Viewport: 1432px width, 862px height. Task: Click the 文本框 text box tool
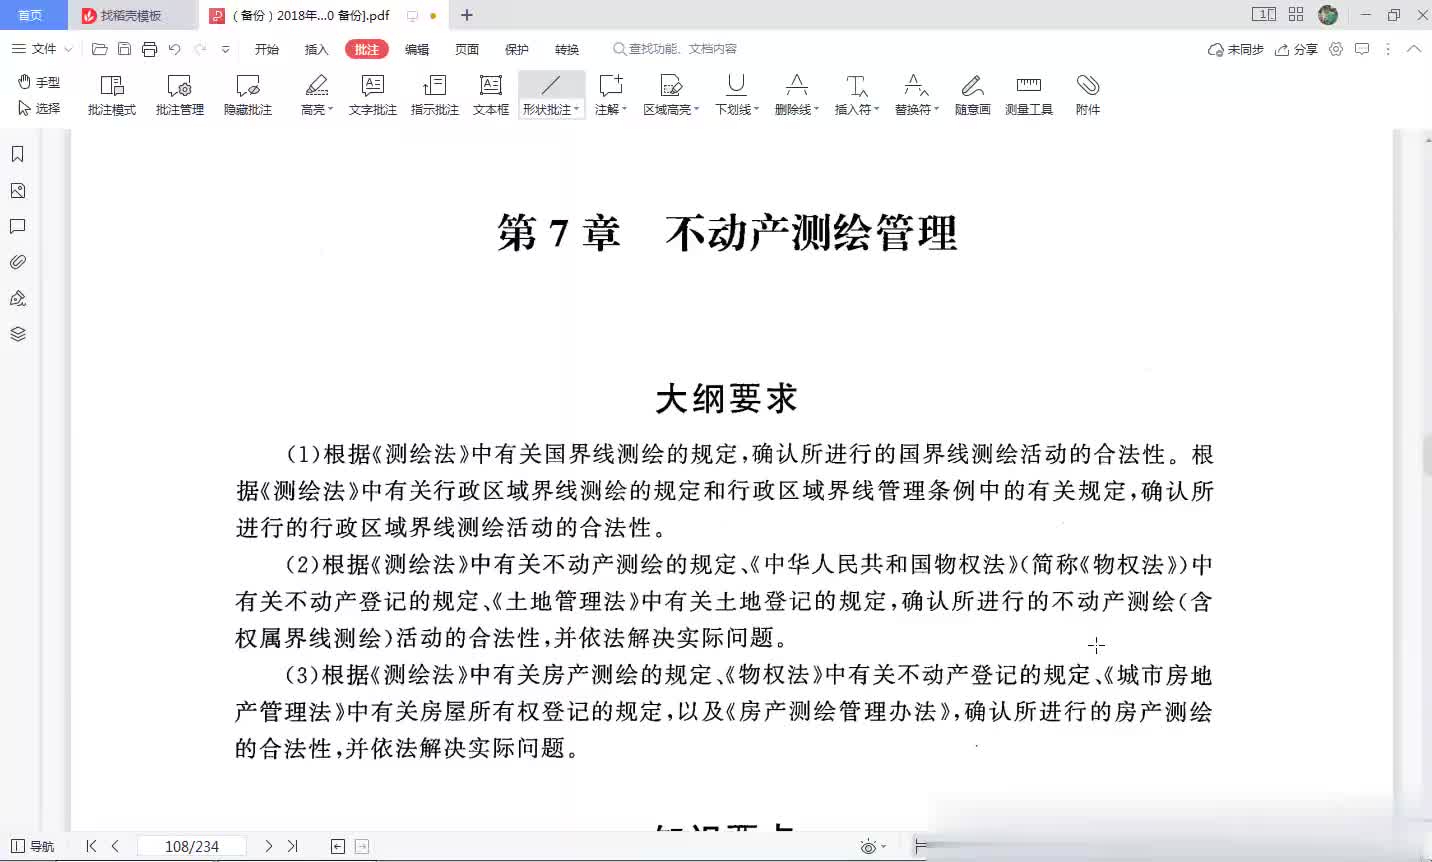(x=490, y=95)
